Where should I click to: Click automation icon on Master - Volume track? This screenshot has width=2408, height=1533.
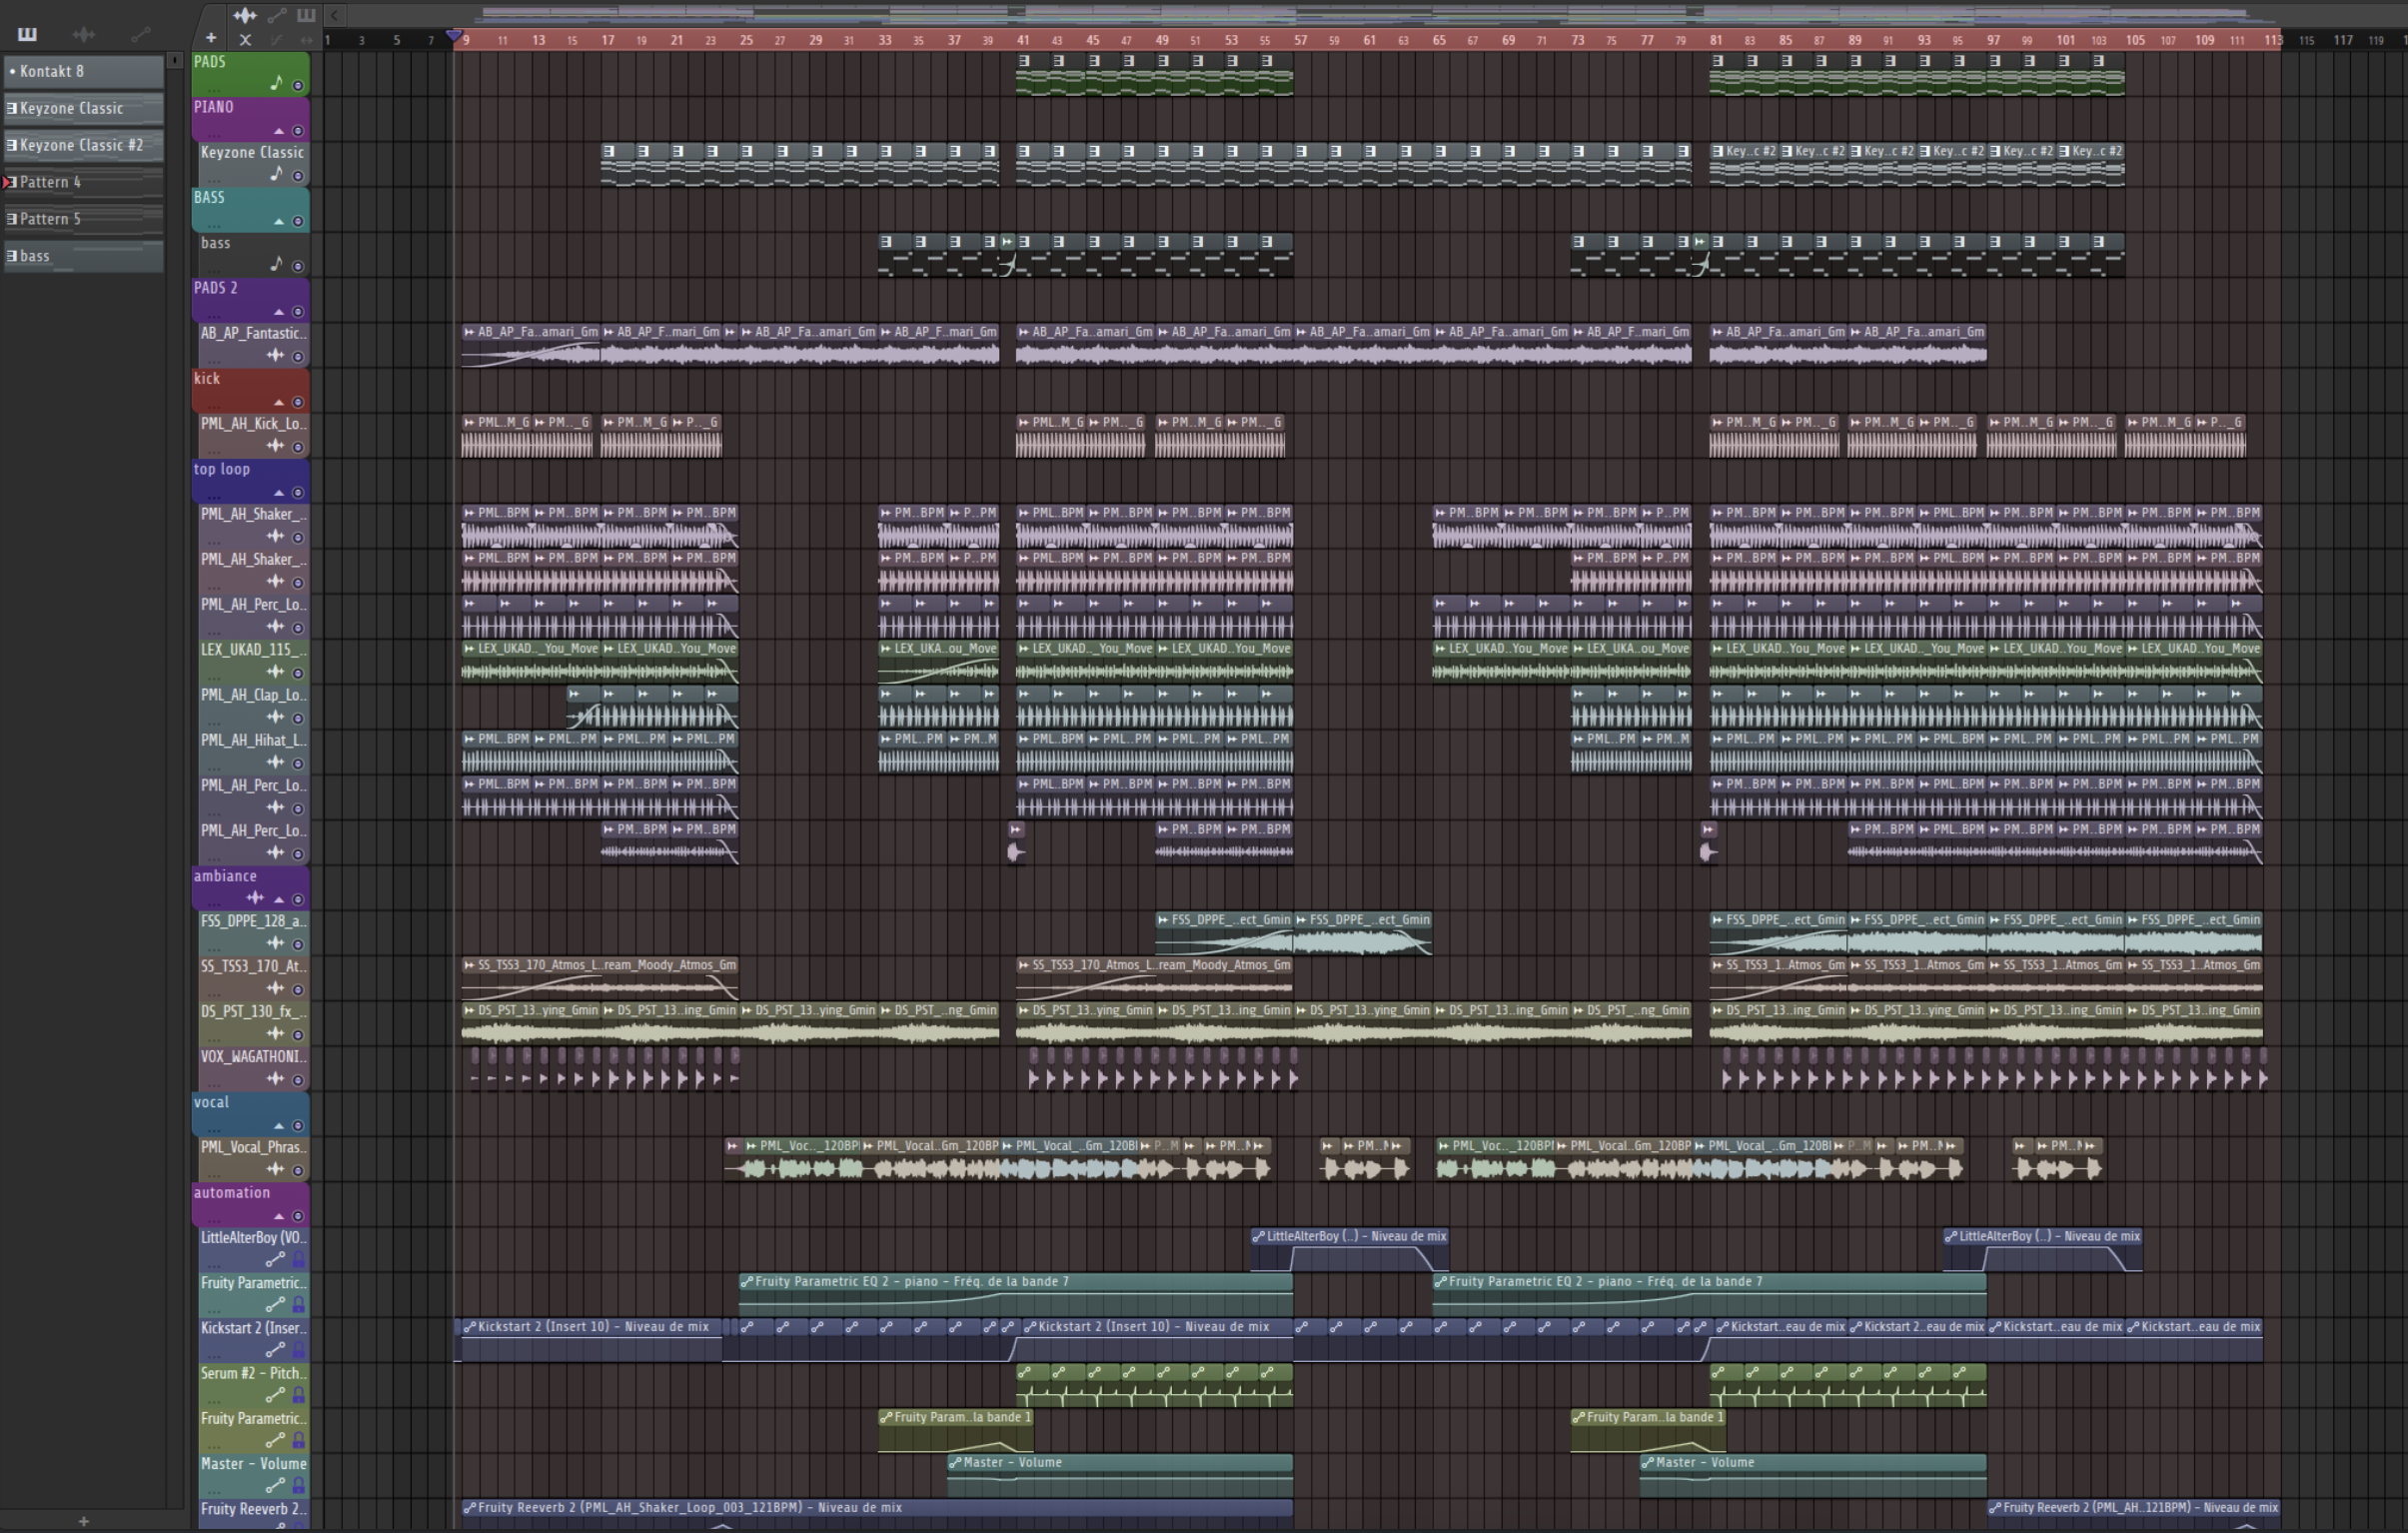[x=275, y=1486]
